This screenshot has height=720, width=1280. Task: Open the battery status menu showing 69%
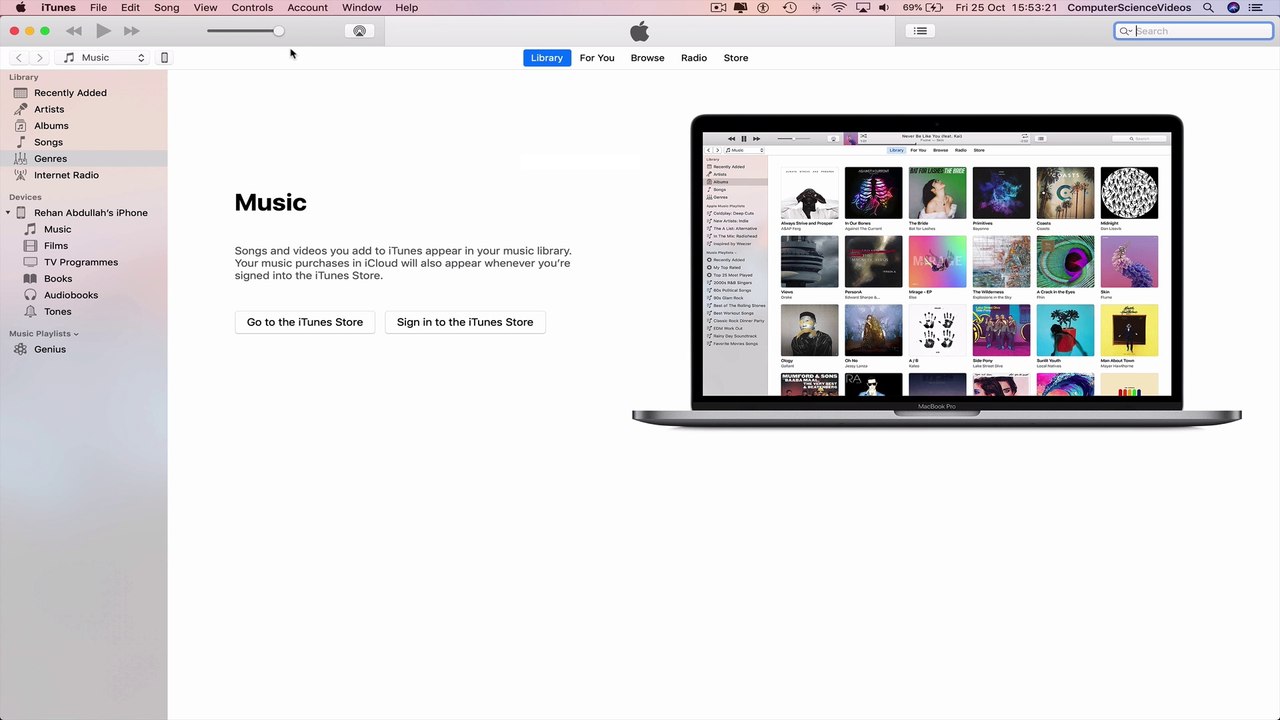923,8
